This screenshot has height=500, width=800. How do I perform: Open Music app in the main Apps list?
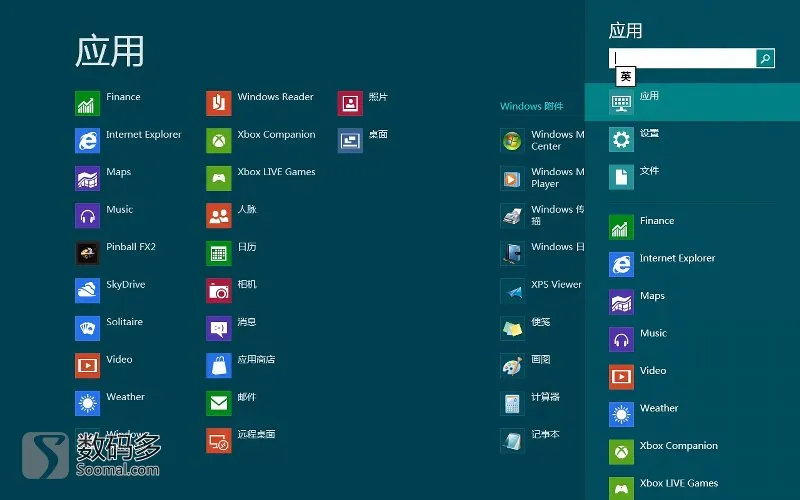[x=104, y=215]
